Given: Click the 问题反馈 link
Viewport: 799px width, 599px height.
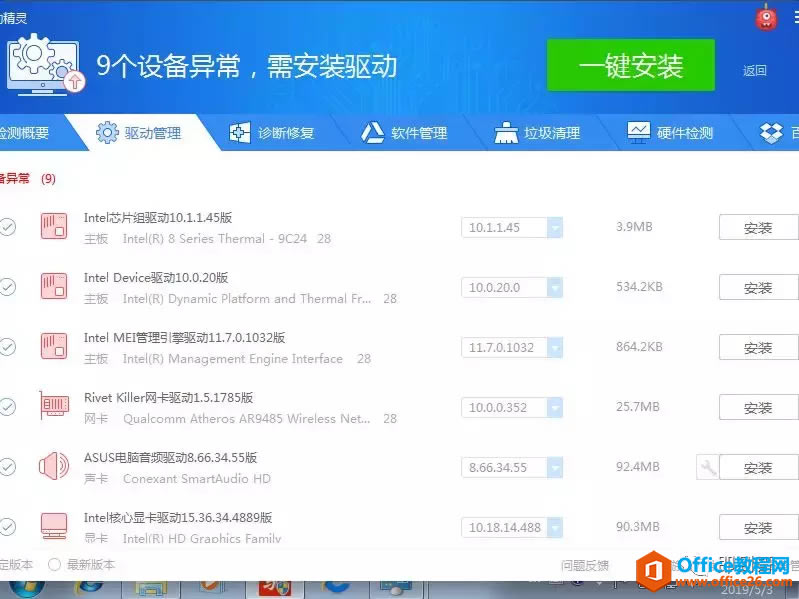Looking at the screenshot, I should (x=585, y=565).
